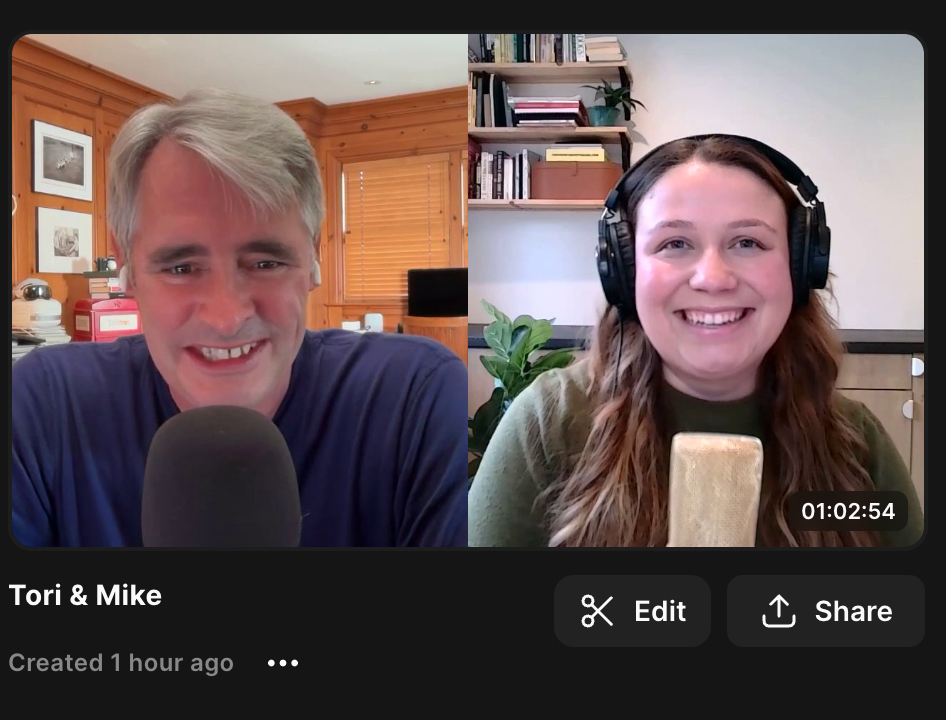Viewport: 946px width, 720px height.
Task: Select the "Tori & Mike" recording title
Action: point(85,596)
